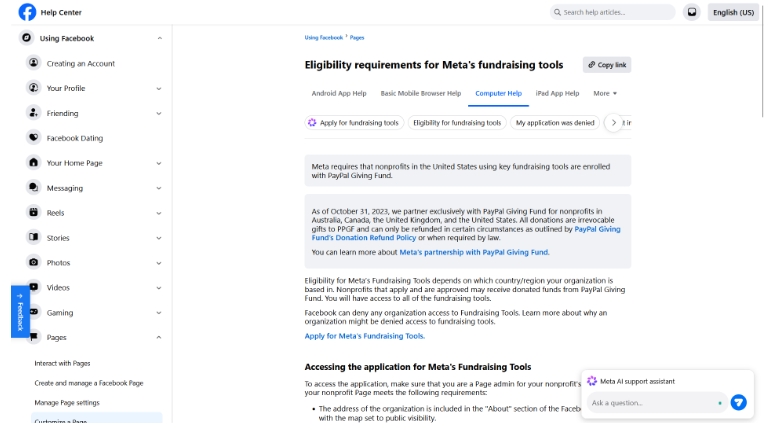
Task: Click the Copy link button
Action: (x=607, y=65)
